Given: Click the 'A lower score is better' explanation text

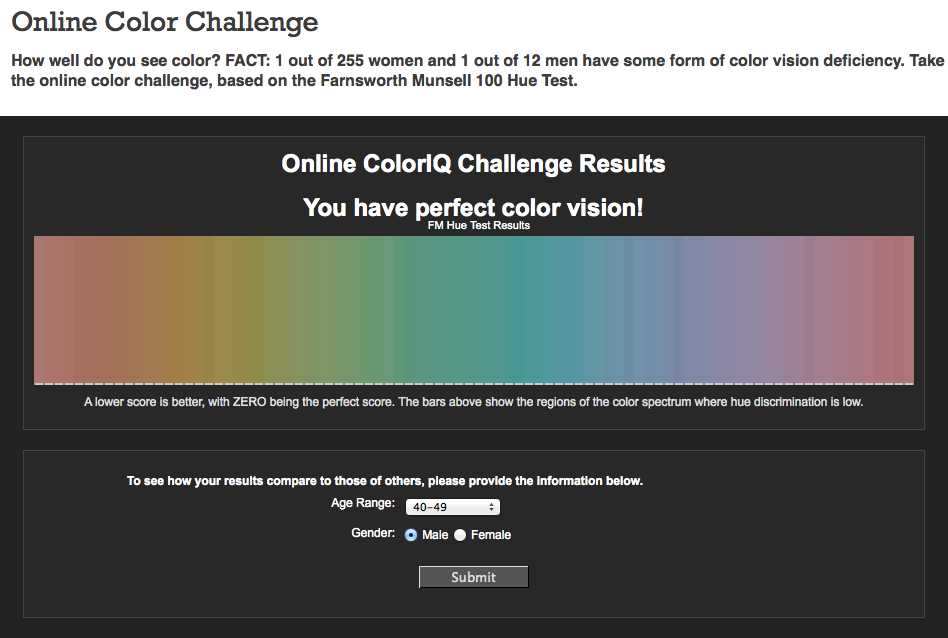Looking at the screenshot, I should (x=473, y=402).
